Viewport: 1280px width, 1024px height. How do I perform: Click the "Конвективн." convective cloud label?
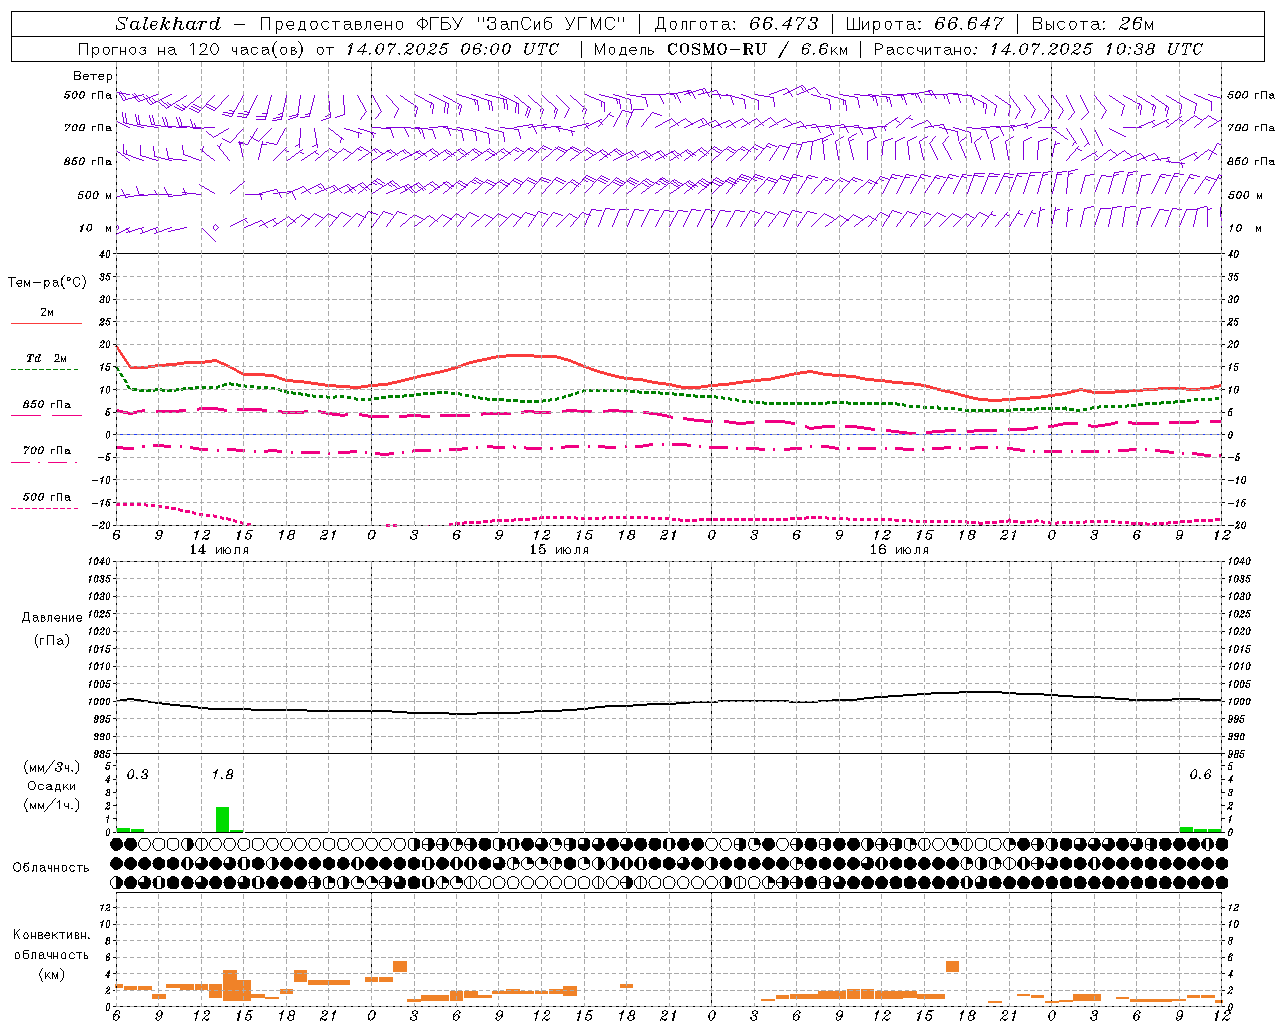pos(52,935)
